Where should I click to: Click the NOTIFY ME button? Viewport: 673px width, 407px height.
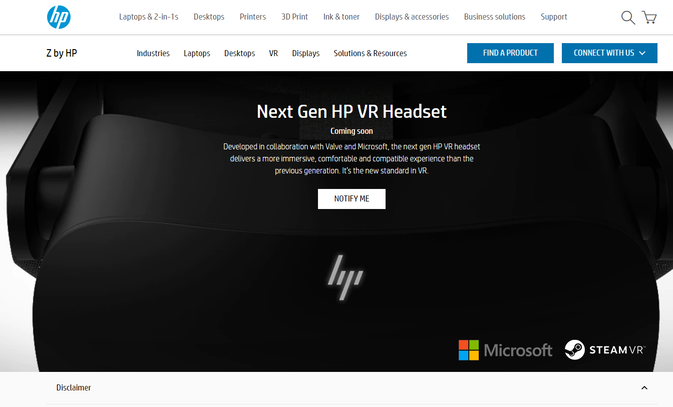point(352,199)
